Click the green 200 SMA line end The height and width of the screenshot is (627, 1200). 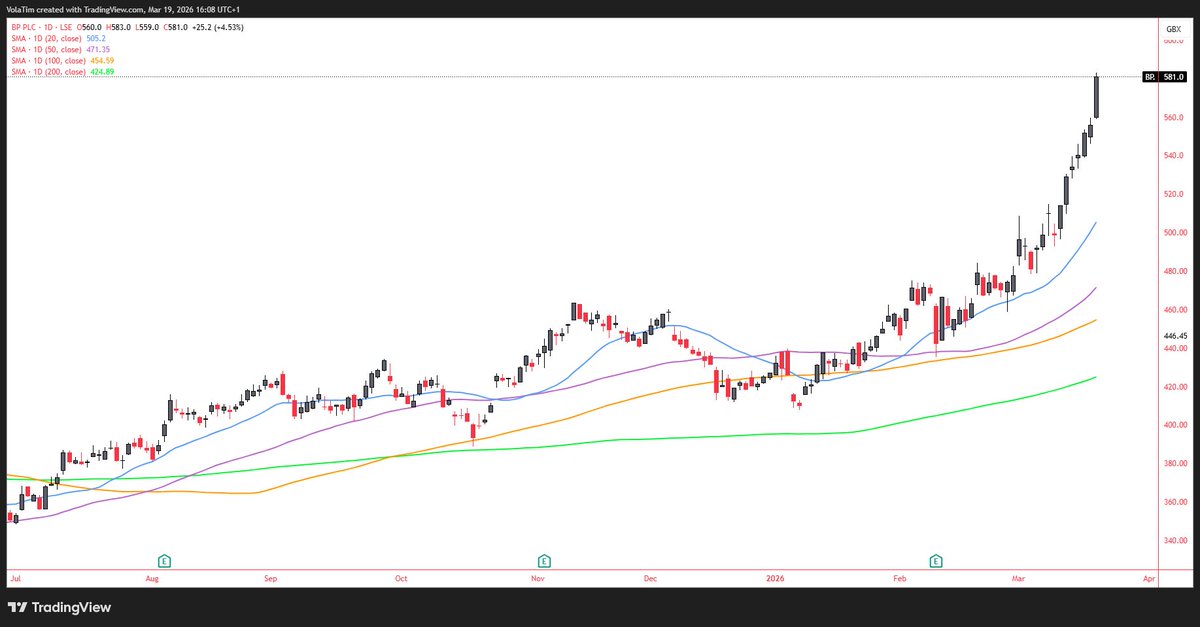[1096, 377]
